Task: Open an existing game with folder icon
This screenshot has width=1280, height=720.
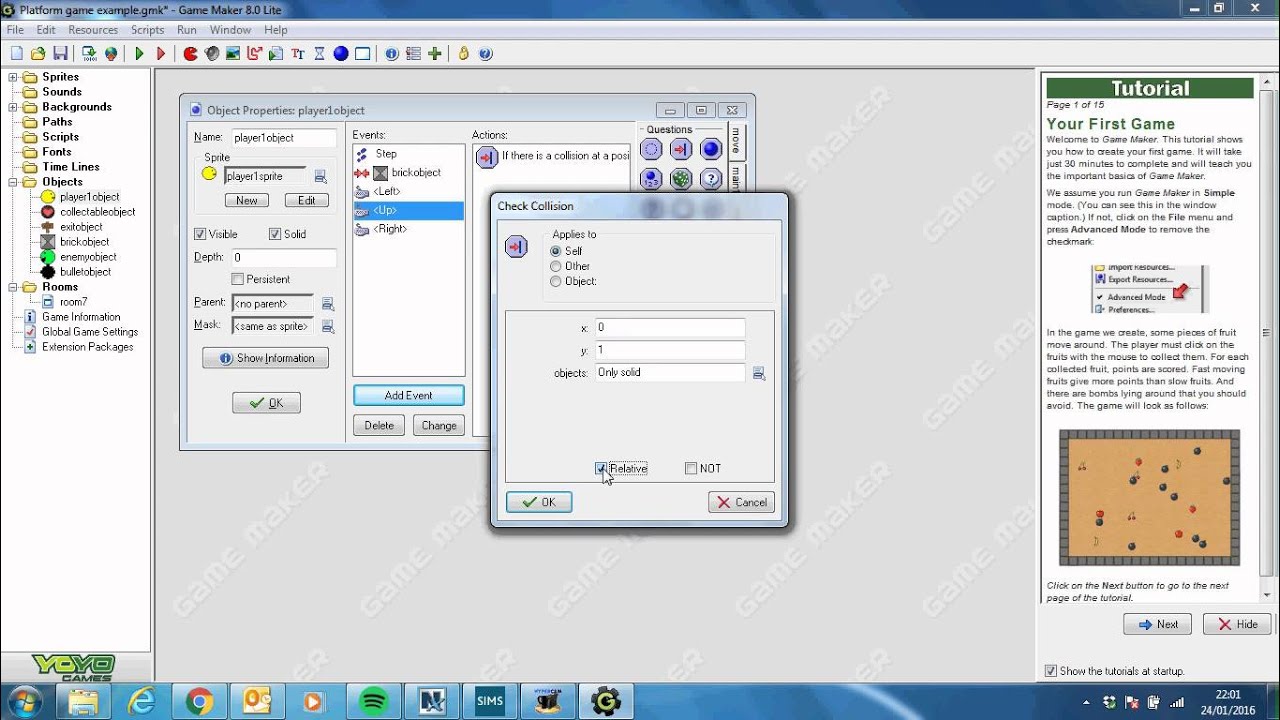Action: click(38, 54)
